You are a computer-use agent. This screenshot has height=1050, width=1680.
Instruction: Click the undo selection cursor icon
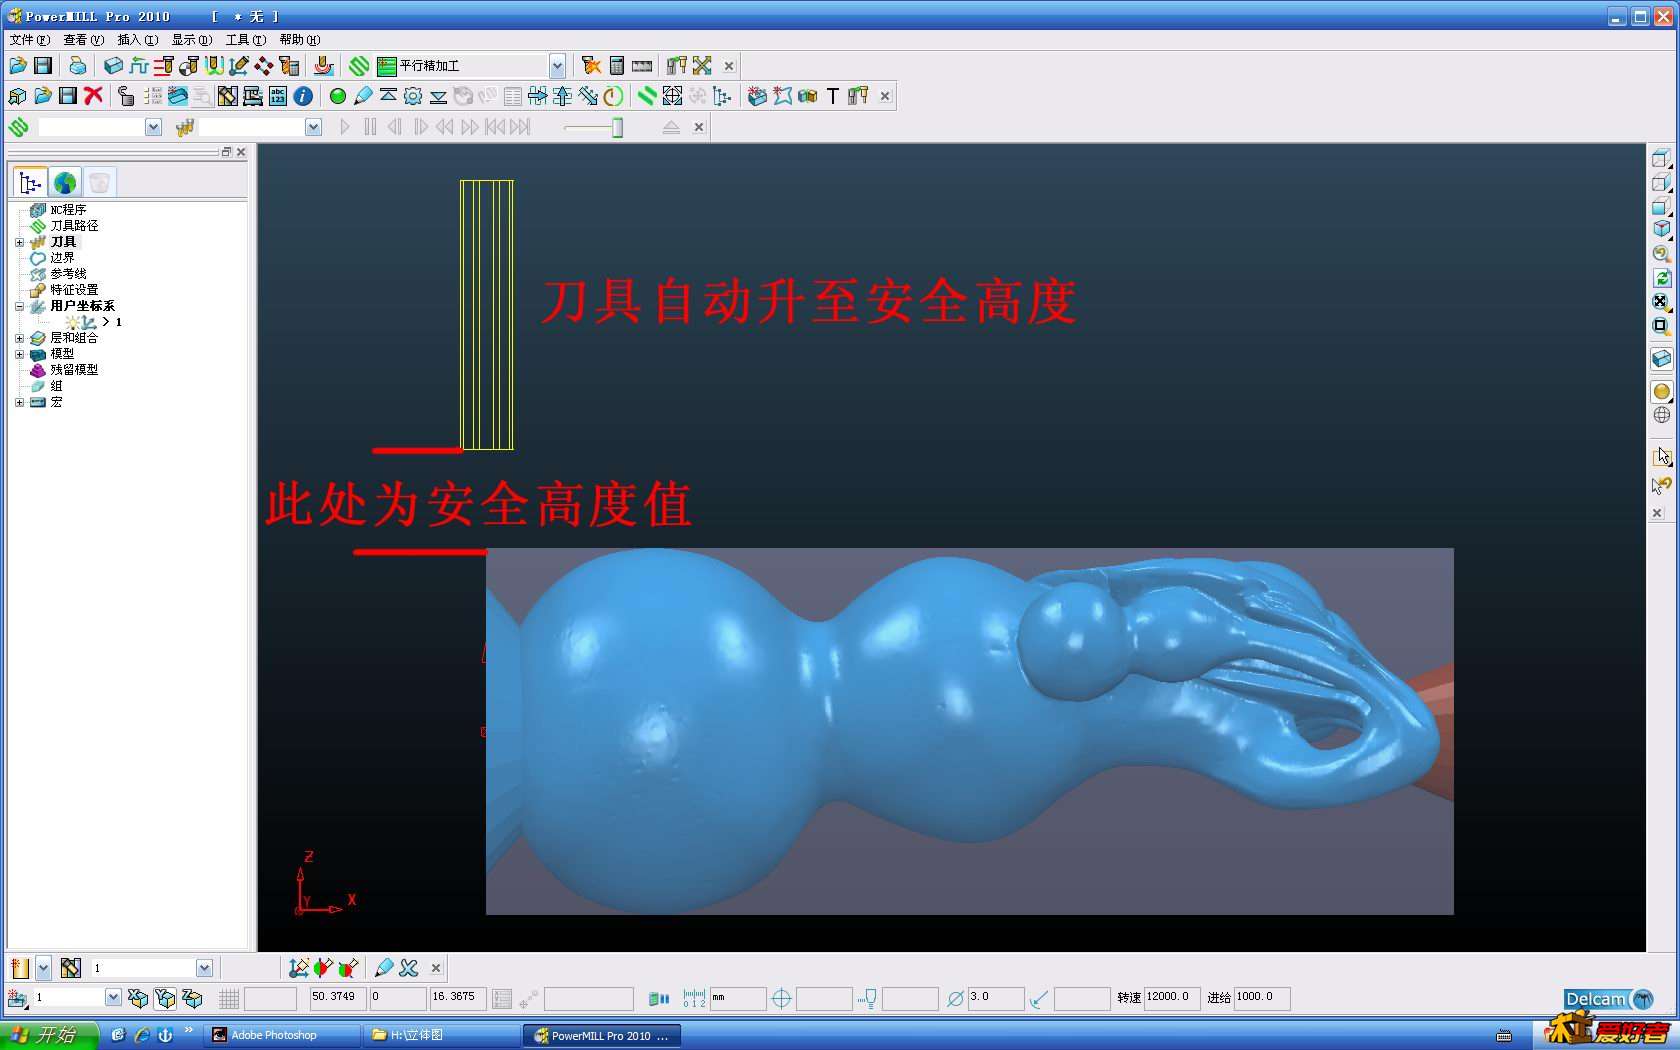(1661, 485)
